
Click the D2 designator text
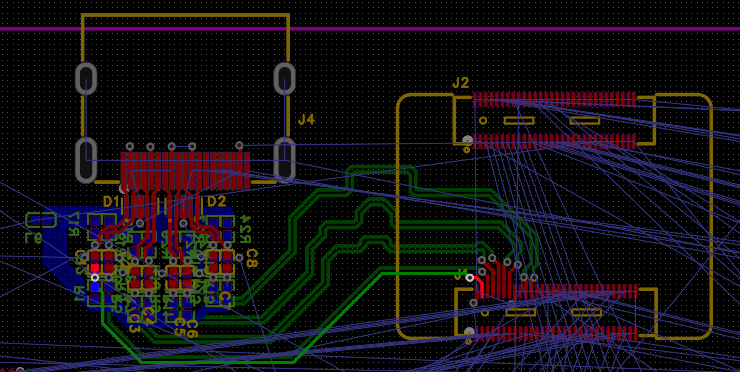point(217,202)
